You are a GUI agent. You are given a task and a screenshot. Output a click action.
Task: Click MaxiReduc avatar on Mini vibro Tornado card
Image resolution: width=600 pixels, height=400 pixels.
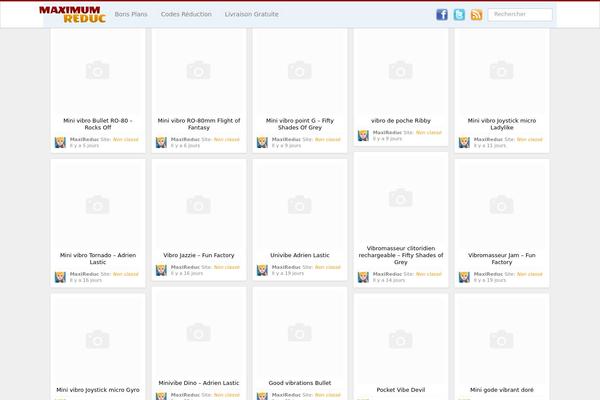pyautogui.click(x=60, y=277)
